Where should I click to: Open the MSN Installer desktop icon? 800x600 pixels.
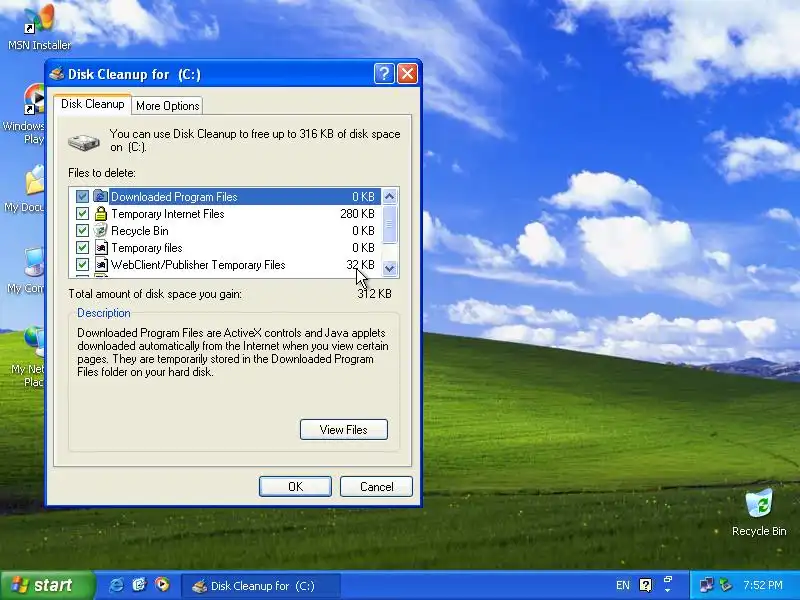(x=39, y=28)
